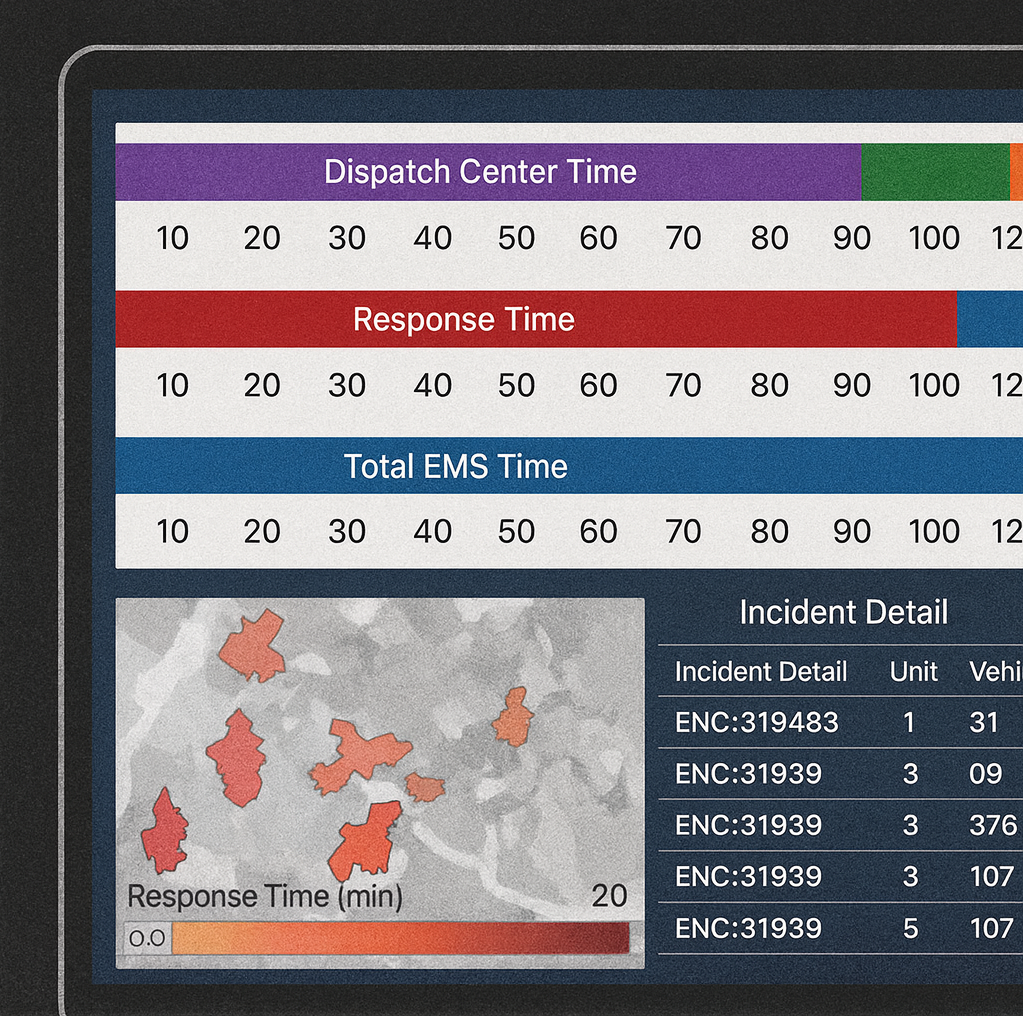Select the green segment beside Dispatch Center Time
This screenshot has width=1023, height=1016.
934,172
